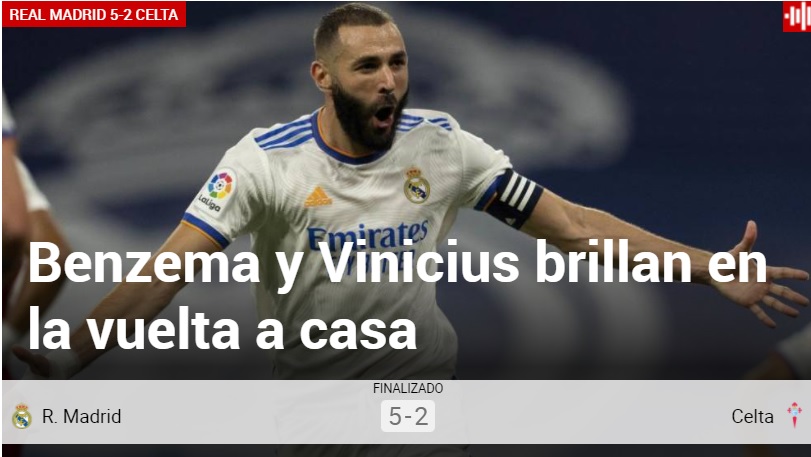
Task: Click the Emirates sponsor text on shirt
Action: [368, 236]
